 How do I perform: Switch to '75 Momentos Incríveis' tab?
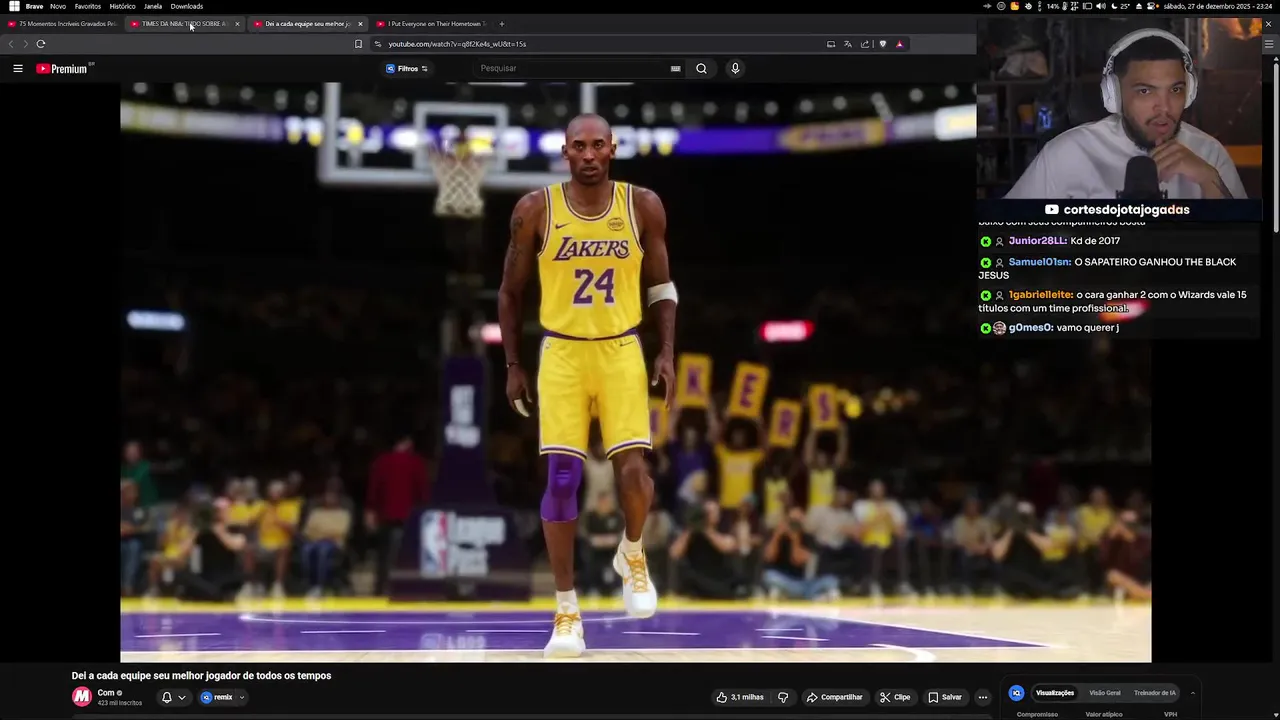tap(62, 24)
